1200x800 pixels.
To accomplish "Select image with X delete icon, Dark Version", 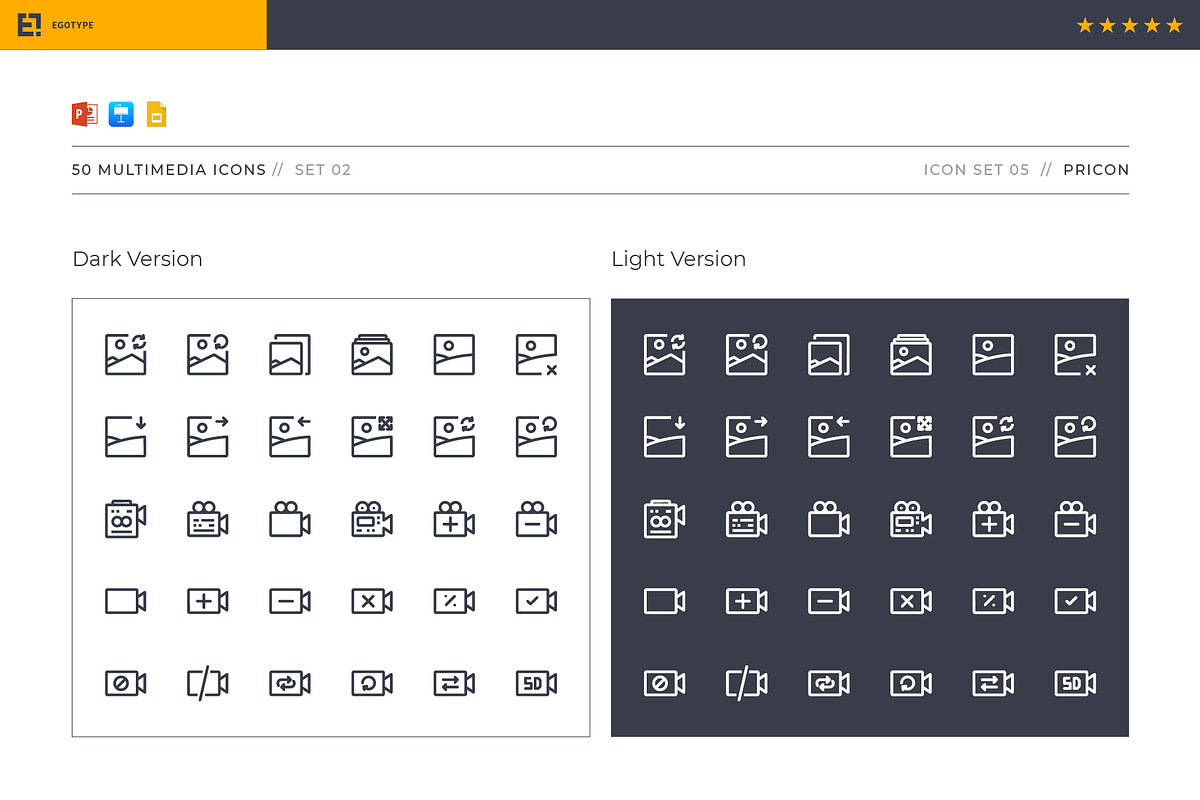I will (537, 355).
